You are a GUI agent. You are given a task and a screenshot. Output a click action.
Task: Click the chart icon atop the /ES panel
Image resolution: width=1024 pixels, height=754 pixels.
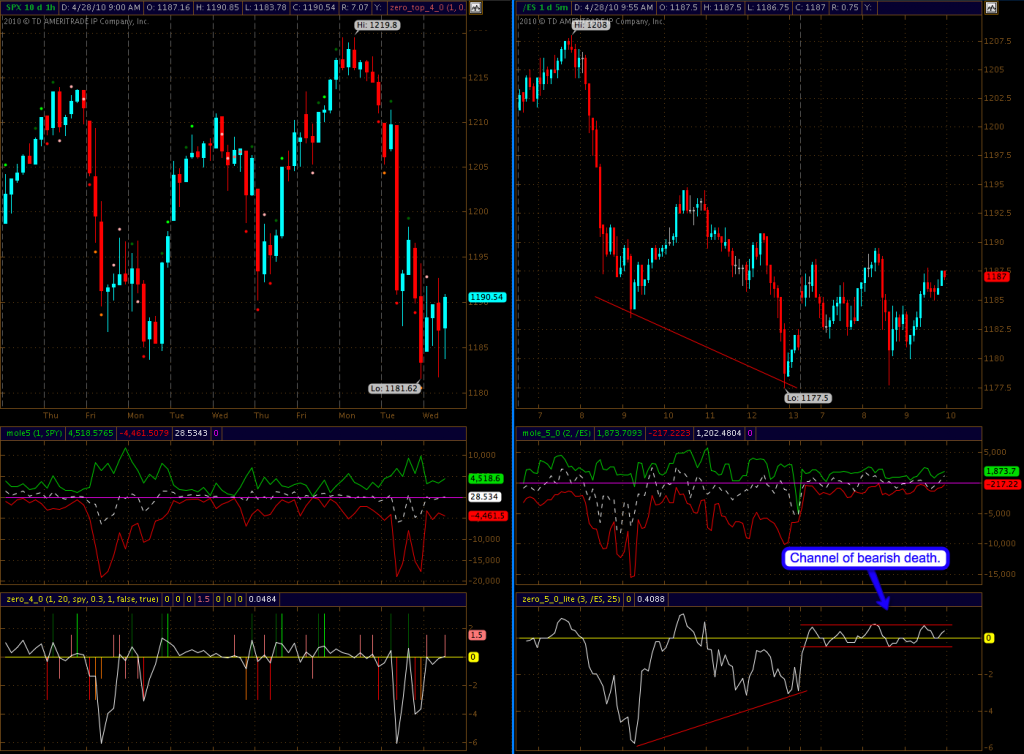tap(990, 7)
